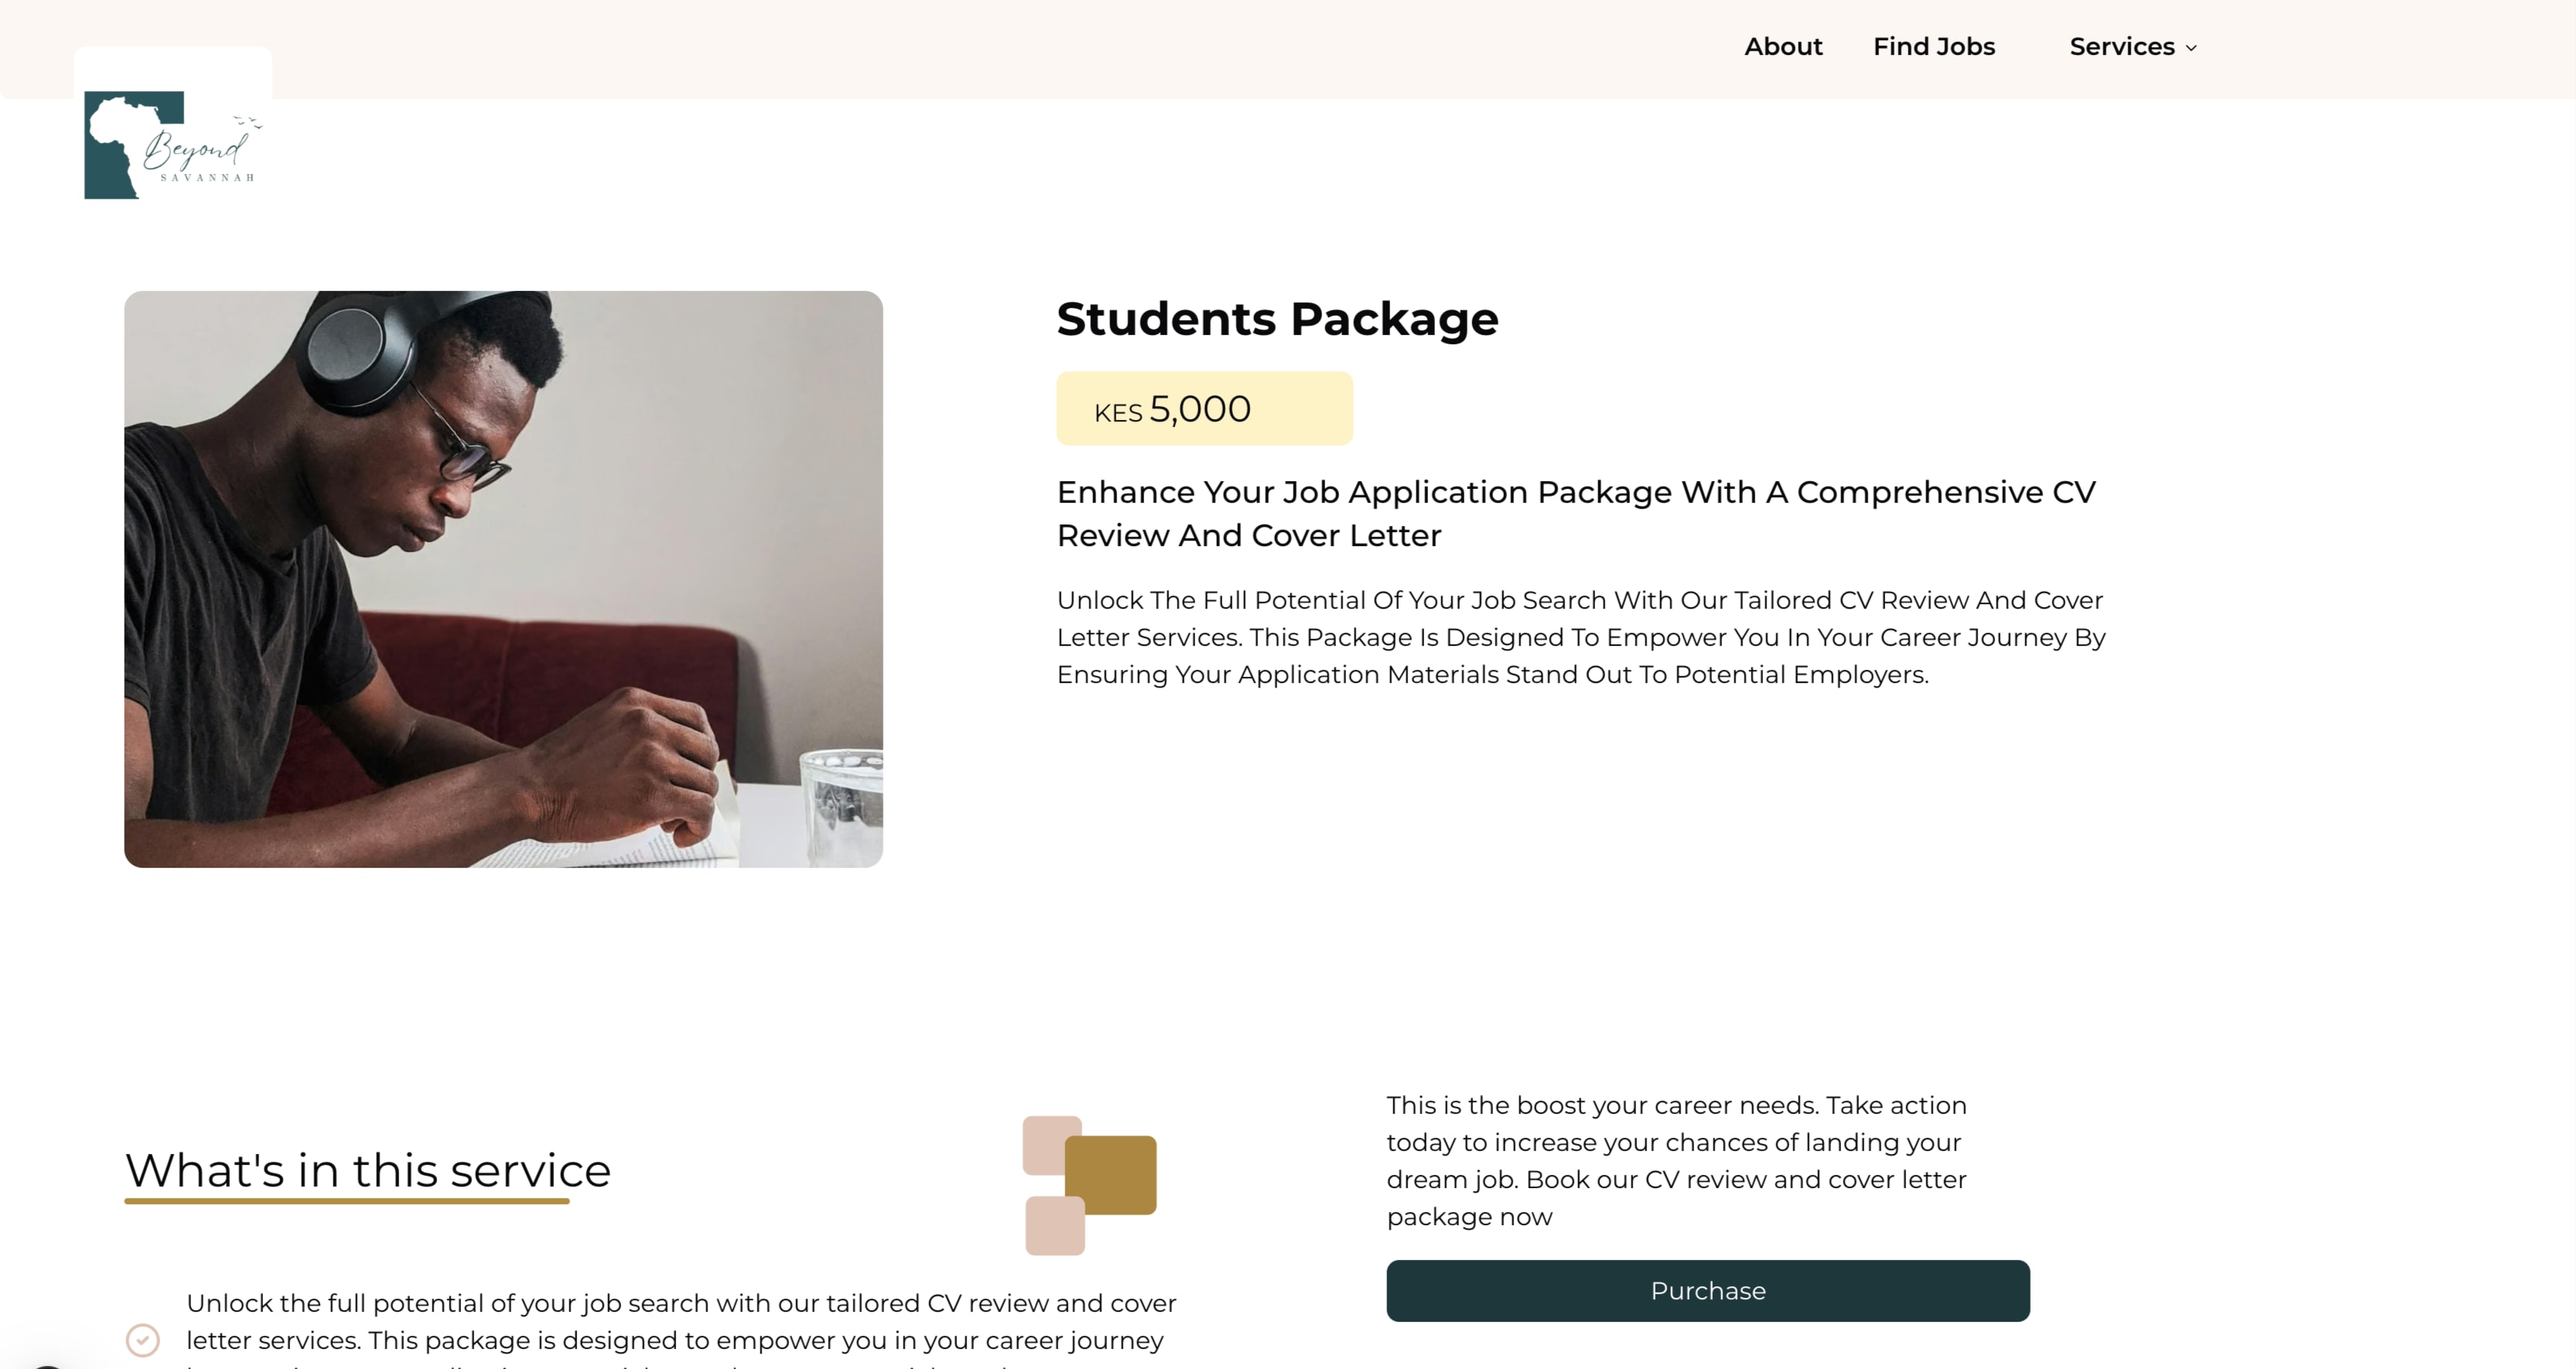Navigate to Find Jobs

coord(1934,47)
